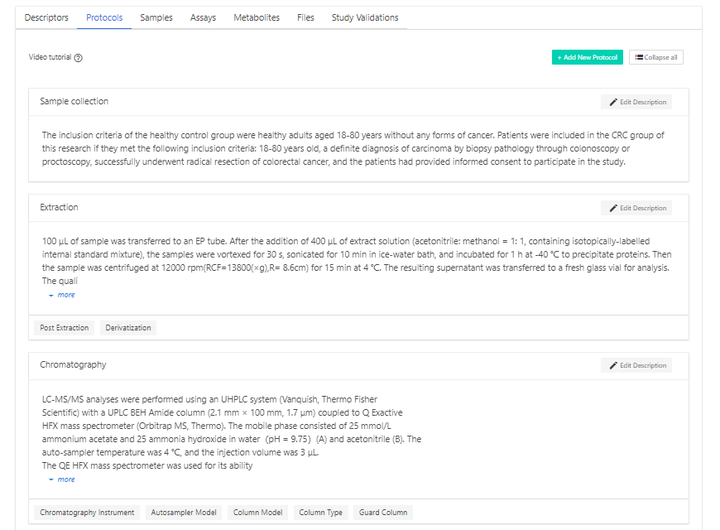Screen dimensions: 720x530
Task: Add a new protocol
Action: coord(587,58)
